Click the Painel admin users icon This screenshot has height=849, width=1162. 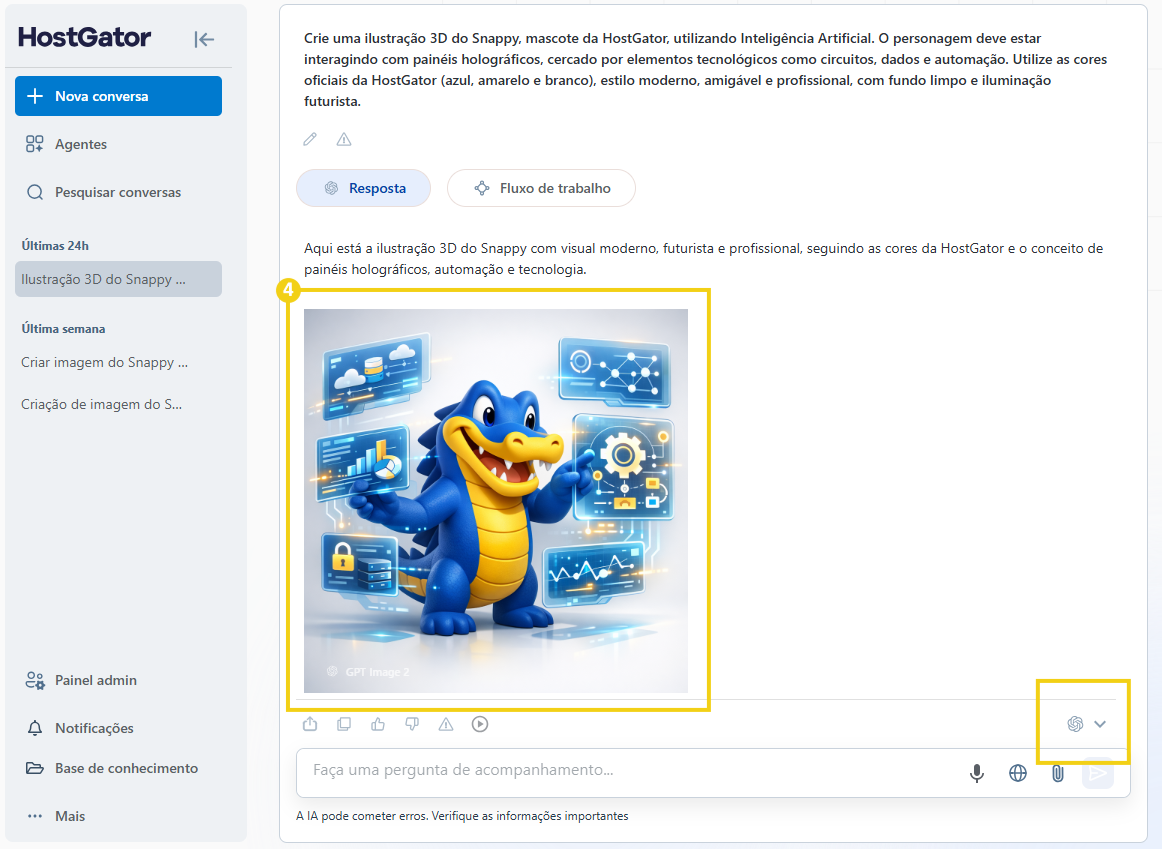[35, 680]
